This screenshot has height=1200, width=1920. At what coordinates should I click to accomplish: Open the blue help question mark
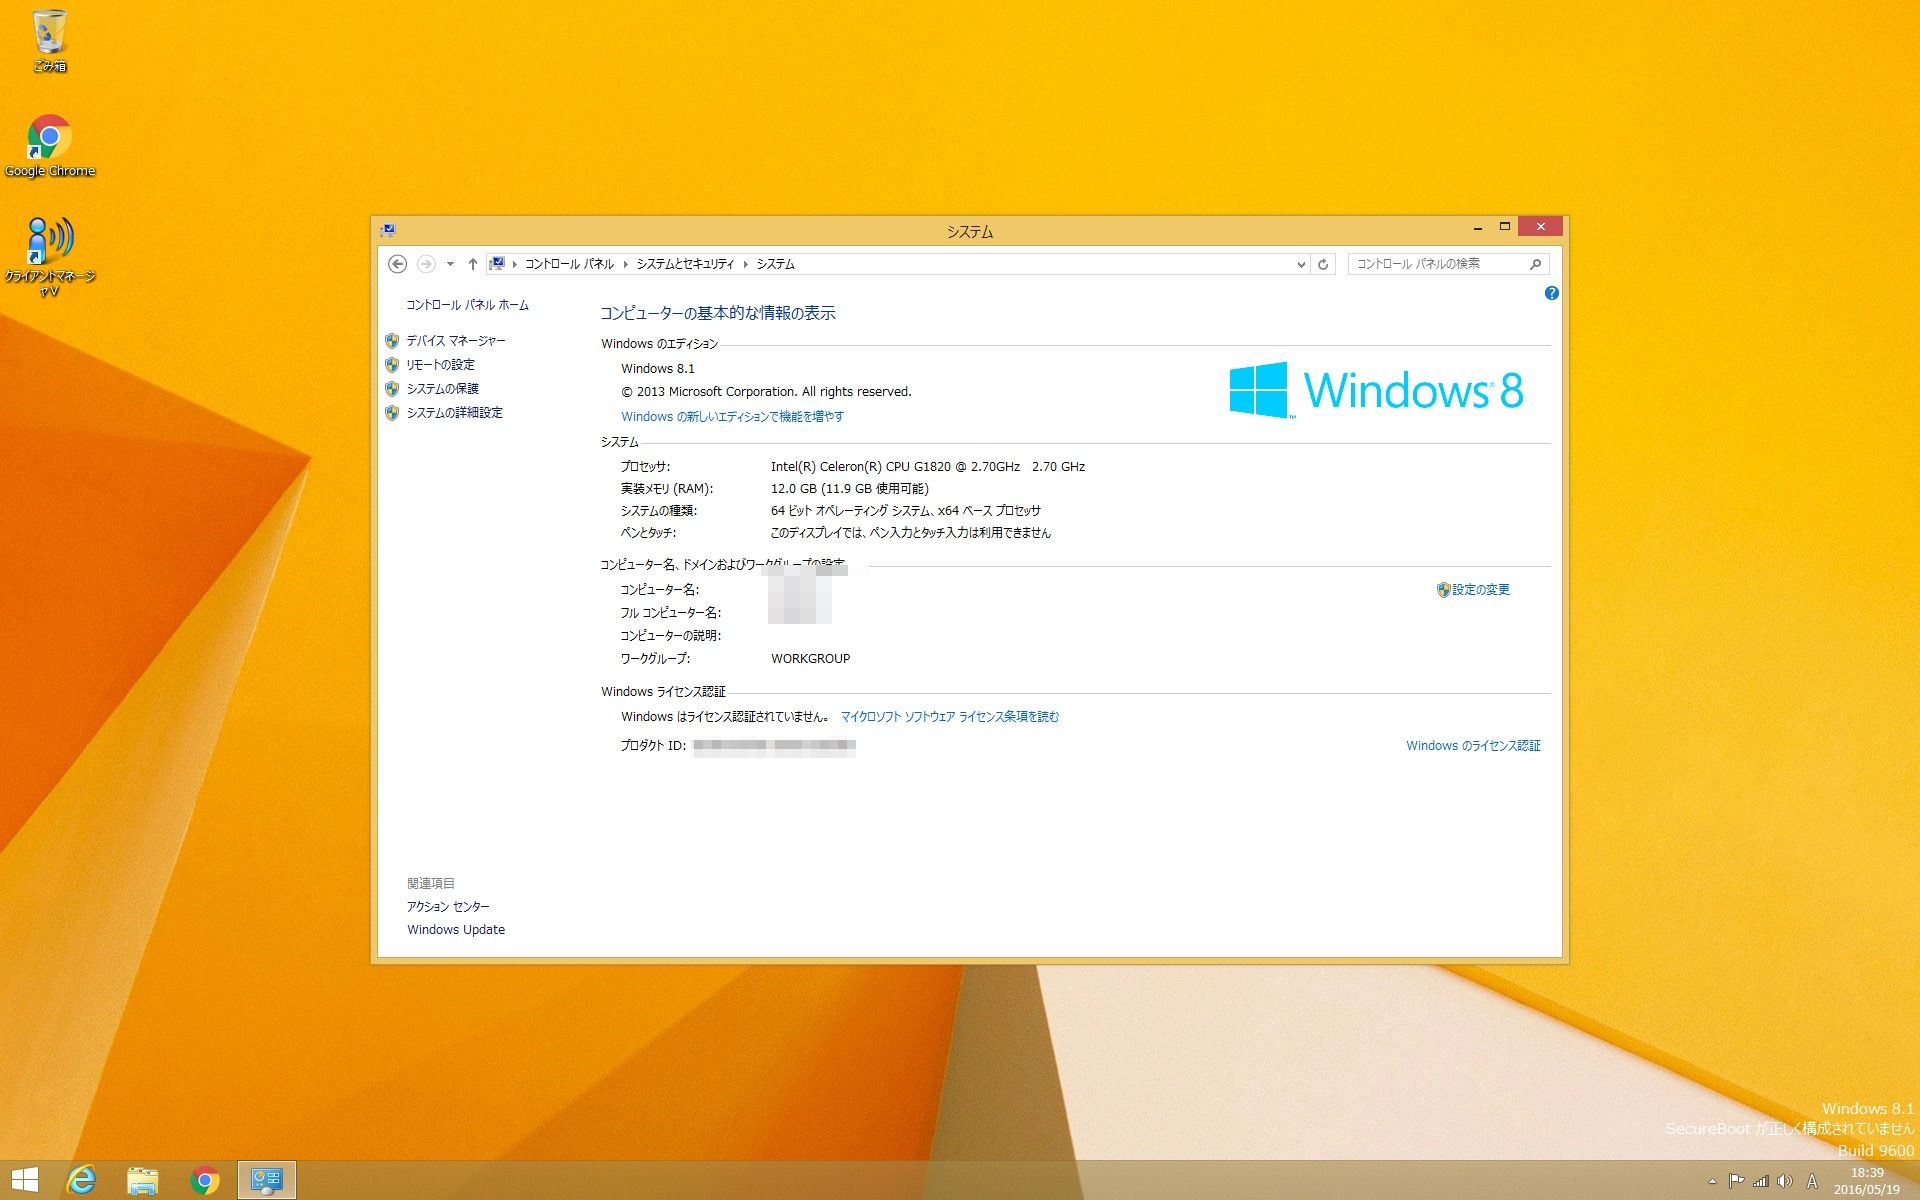pos(1551,293)
